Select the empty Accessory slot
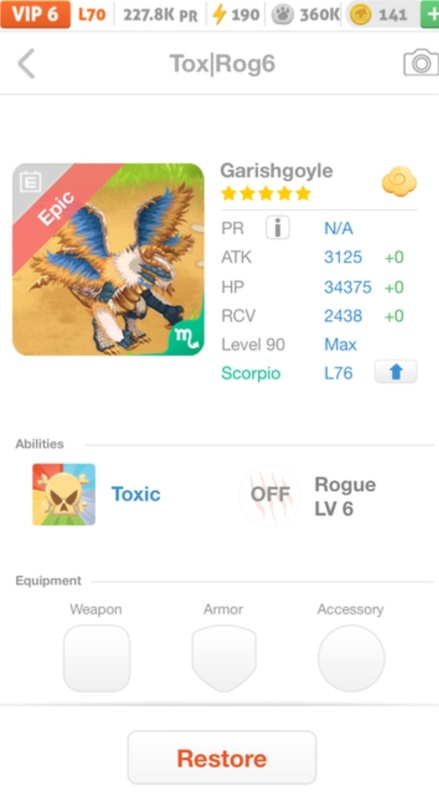Image resolution: width=439 pixels, height=800 pixels. click(351, 659)
